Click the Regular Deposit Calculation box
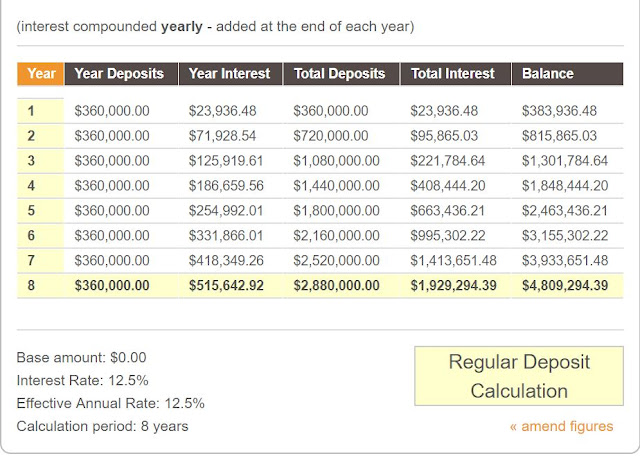640x456 pixels. (x=521, y=376)
